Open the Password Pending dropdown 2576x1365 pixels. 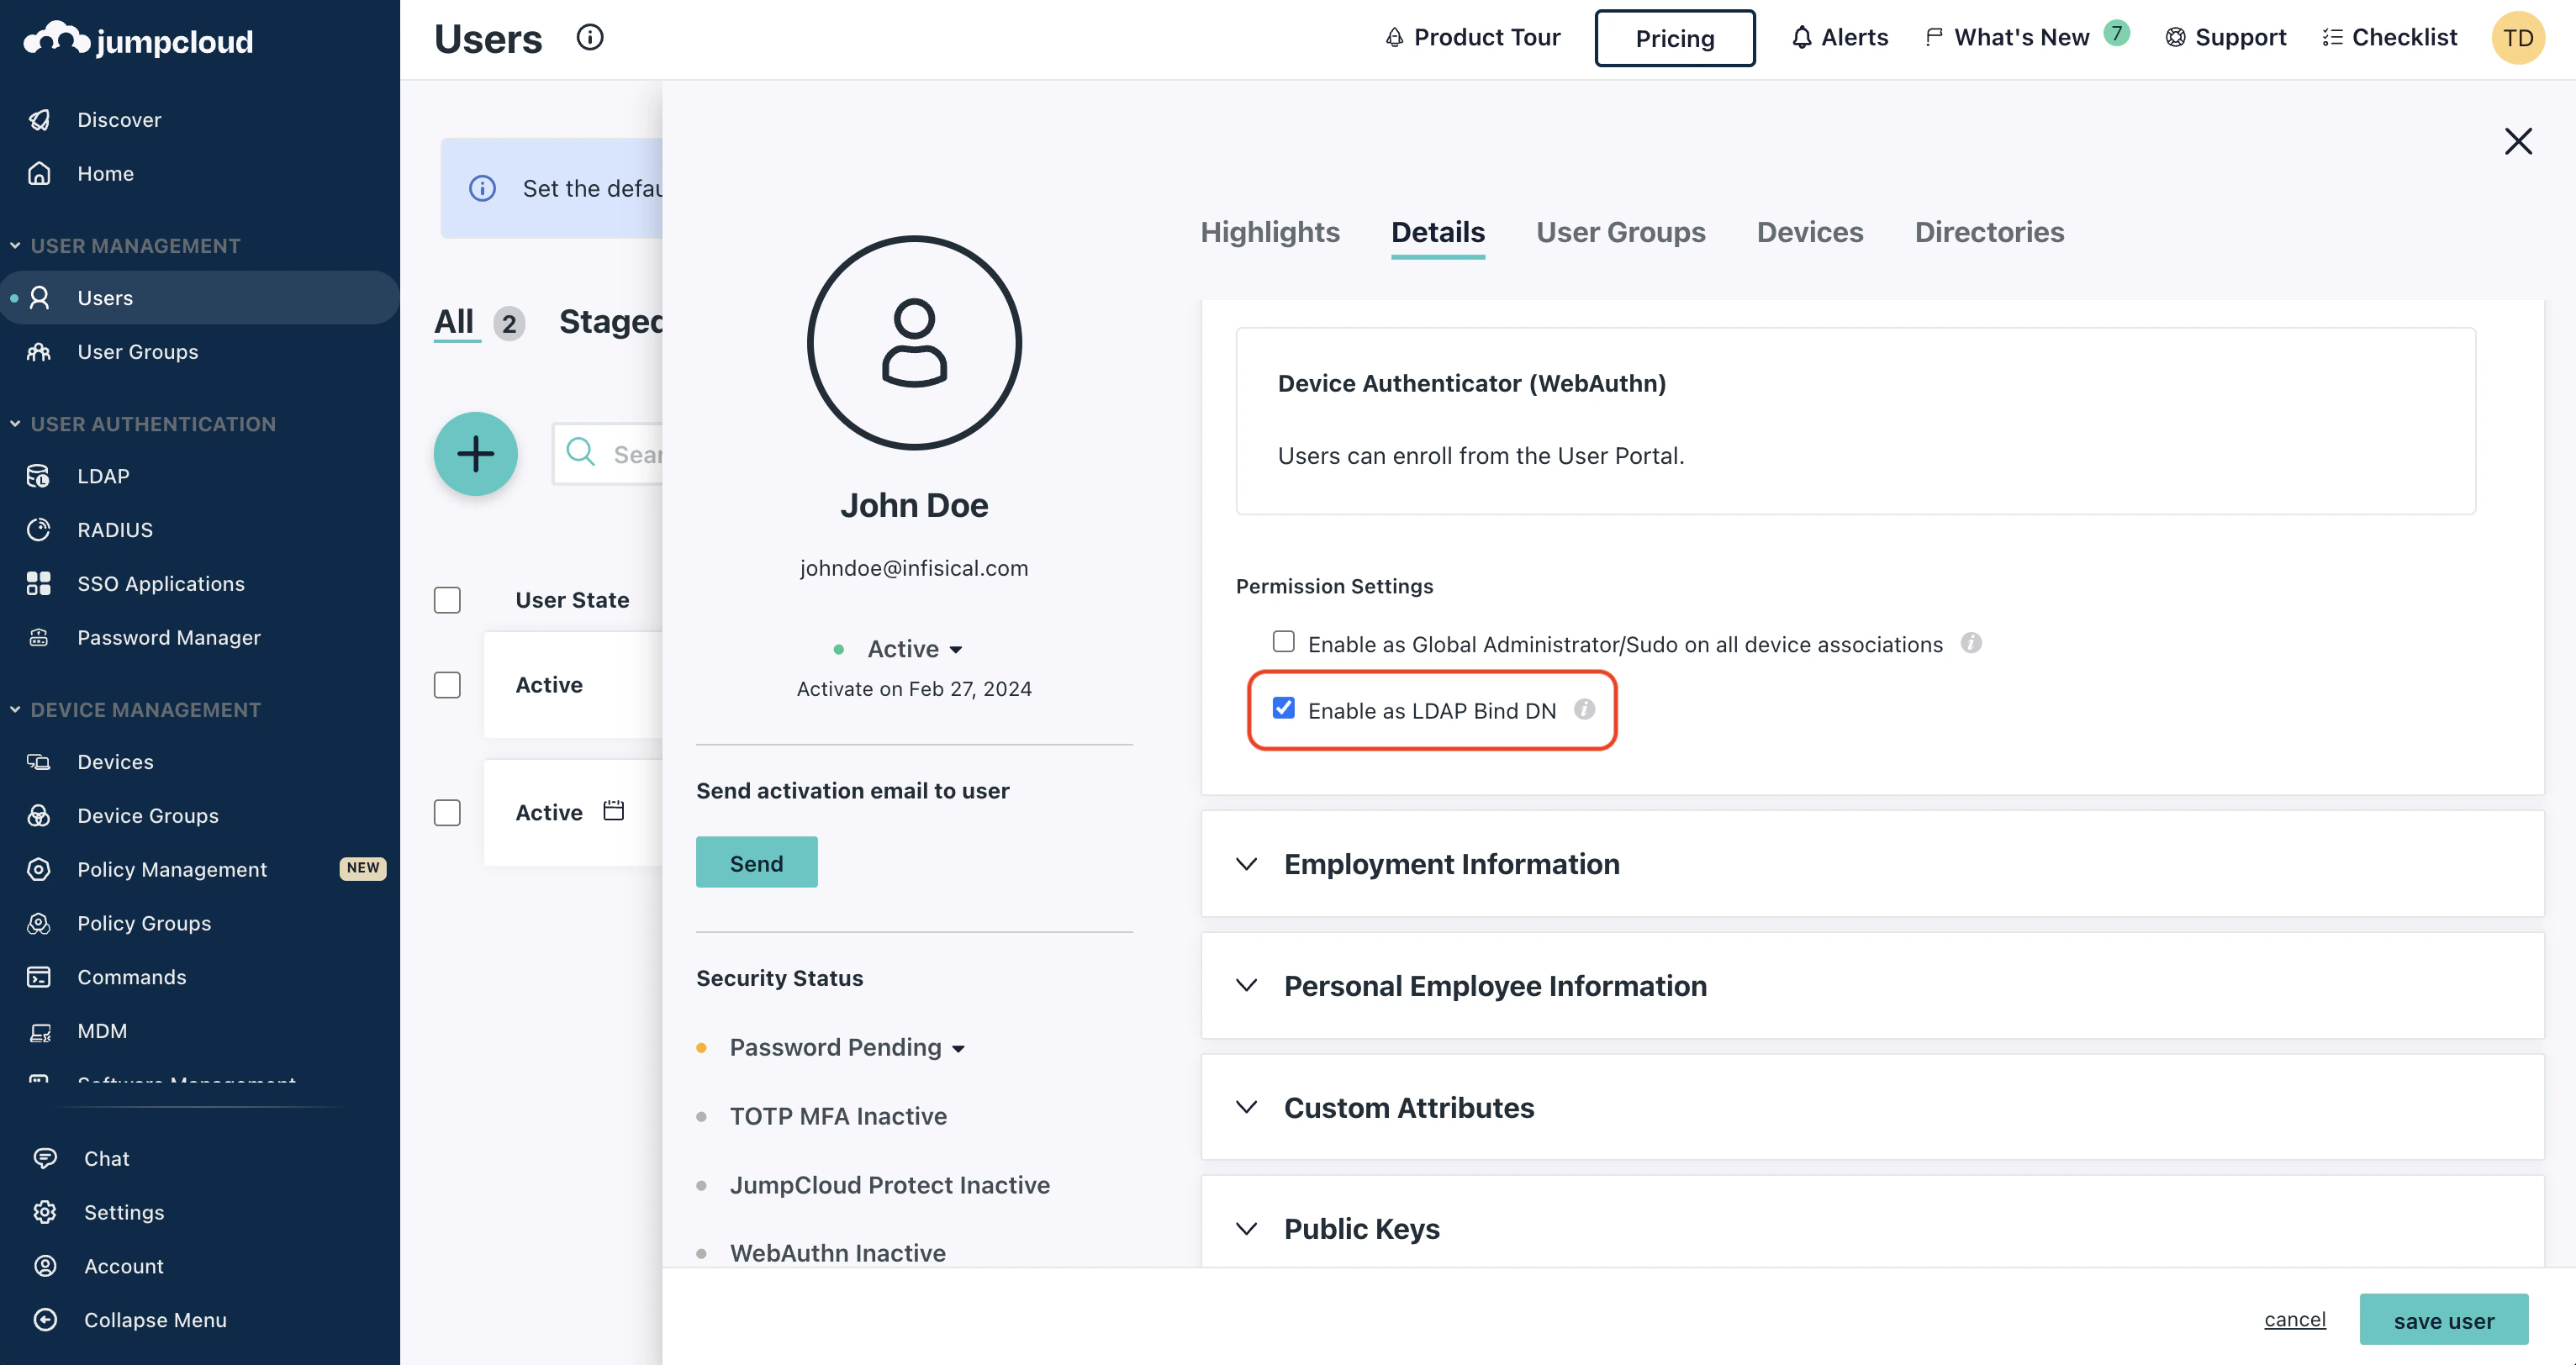click(847, 1048)
